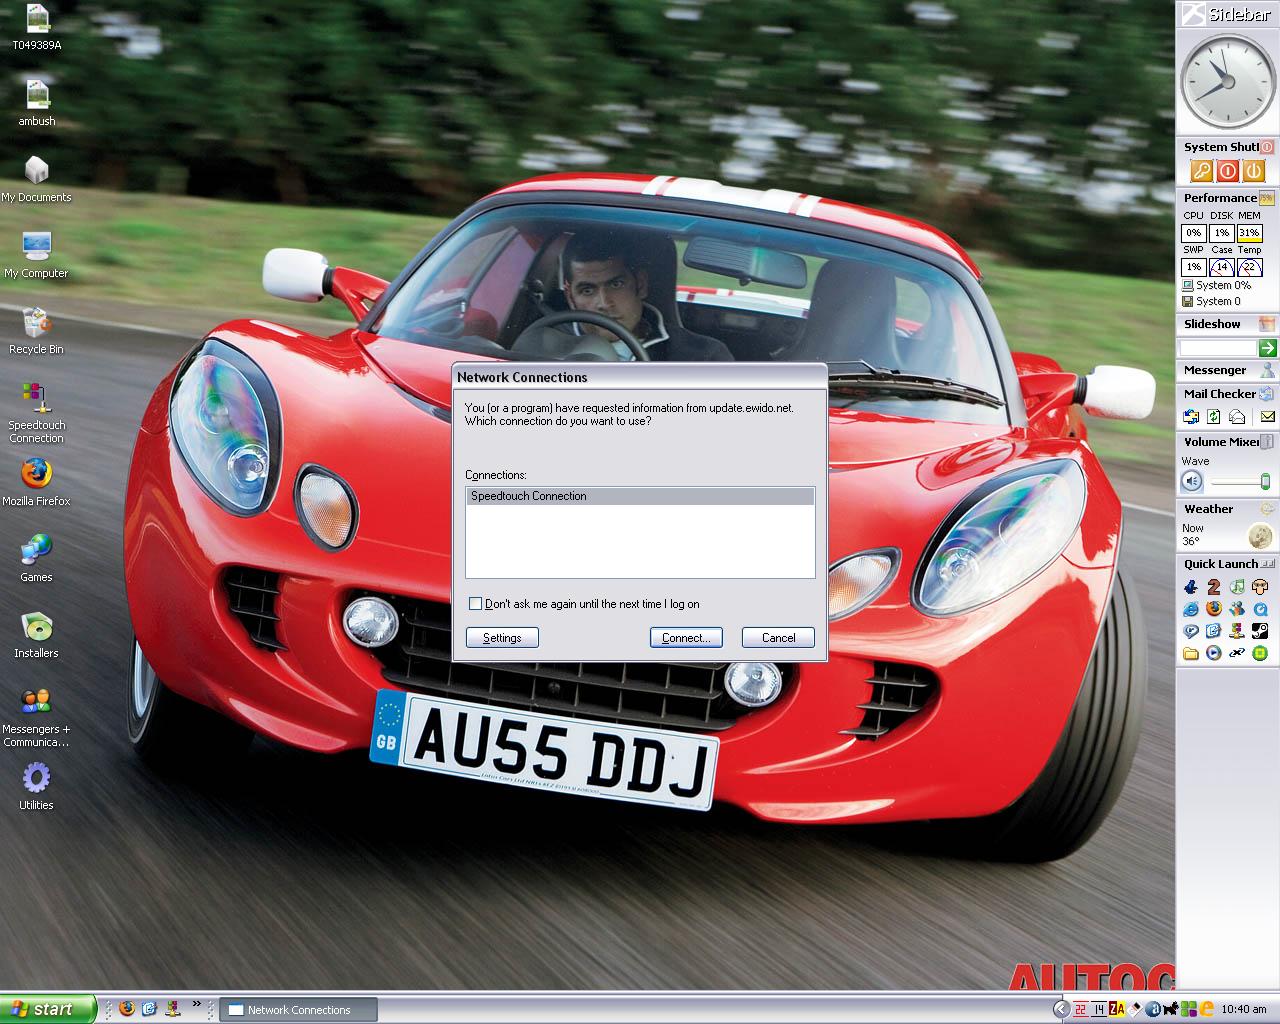Switch to Network Connections taskbar button
1280x1024 pixels.
click(x=298, y=1010)
